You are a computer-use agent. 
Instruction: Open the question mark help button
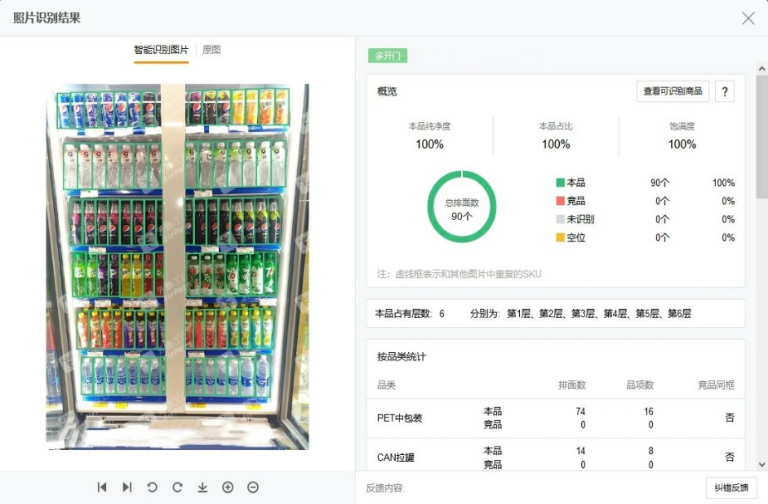click(x=725, y=92)
